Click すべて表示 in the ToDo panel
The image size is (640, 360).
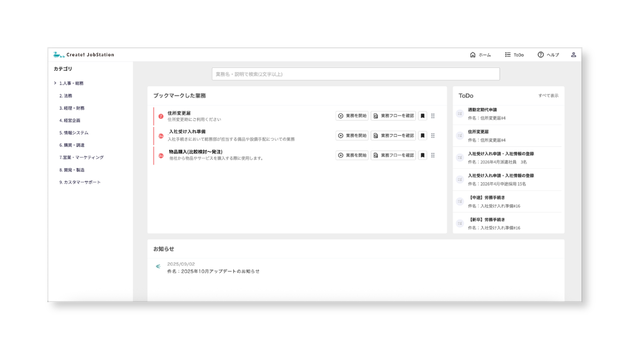[548, 96]
